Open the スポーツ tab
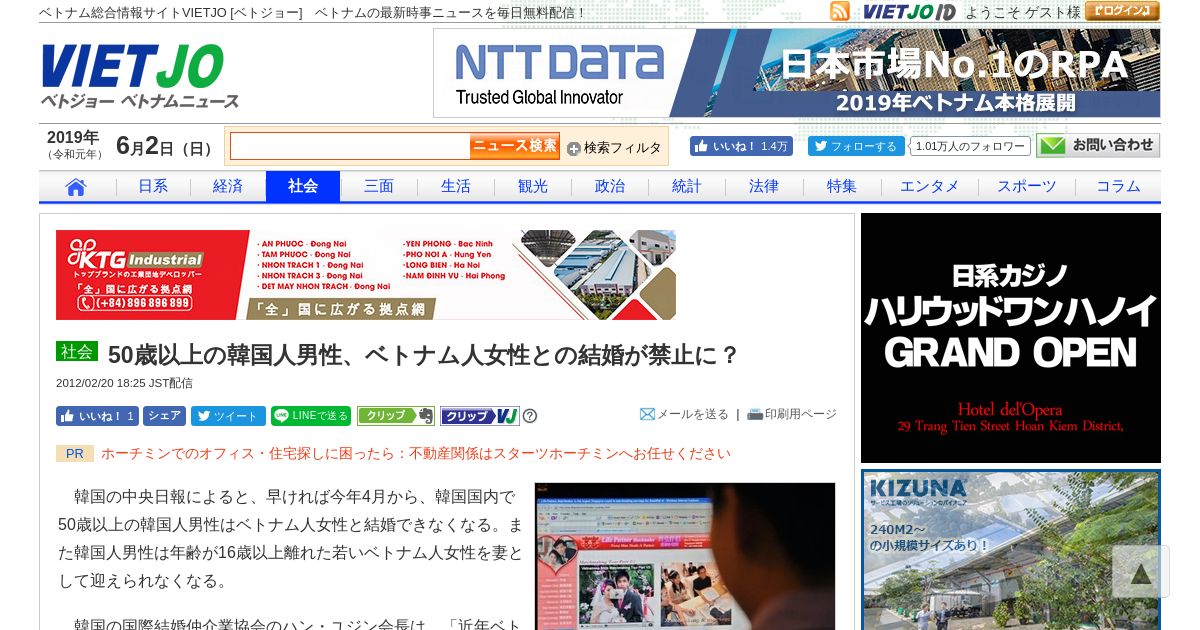Image resolution: width=1200 pixels, height=630 pixels. click(1027, 187)
